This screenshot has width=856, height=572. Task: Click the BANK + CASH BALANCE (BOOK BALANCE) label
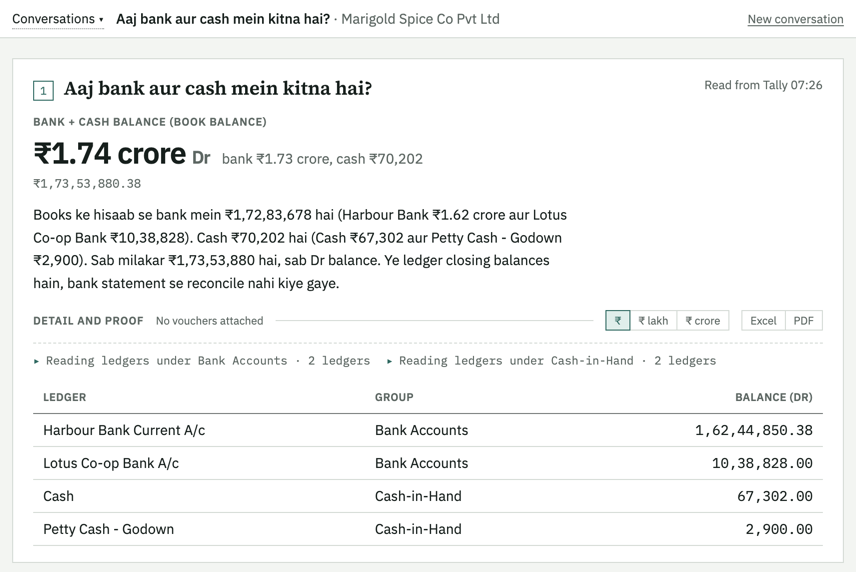150,122
